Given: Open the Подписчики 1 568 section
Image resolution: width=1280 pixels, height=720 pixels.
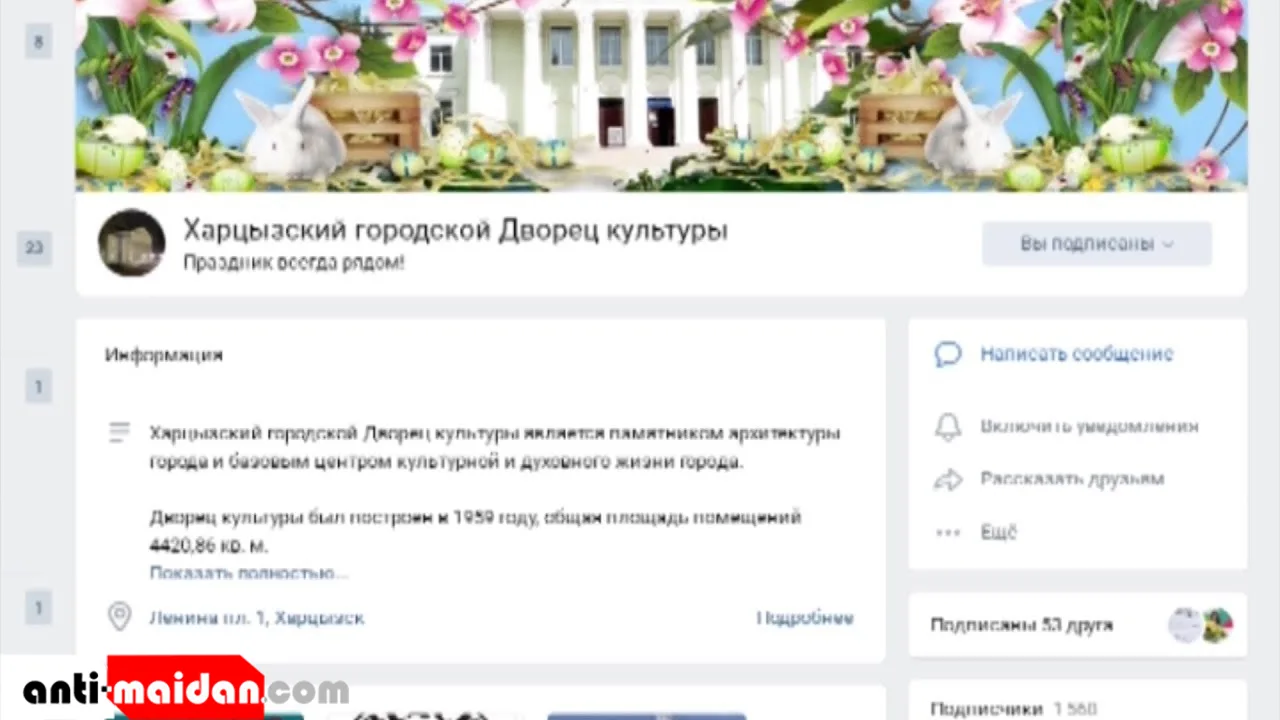Looking at the screenshot, I should pyautogui.click(x=1013, y=709).
